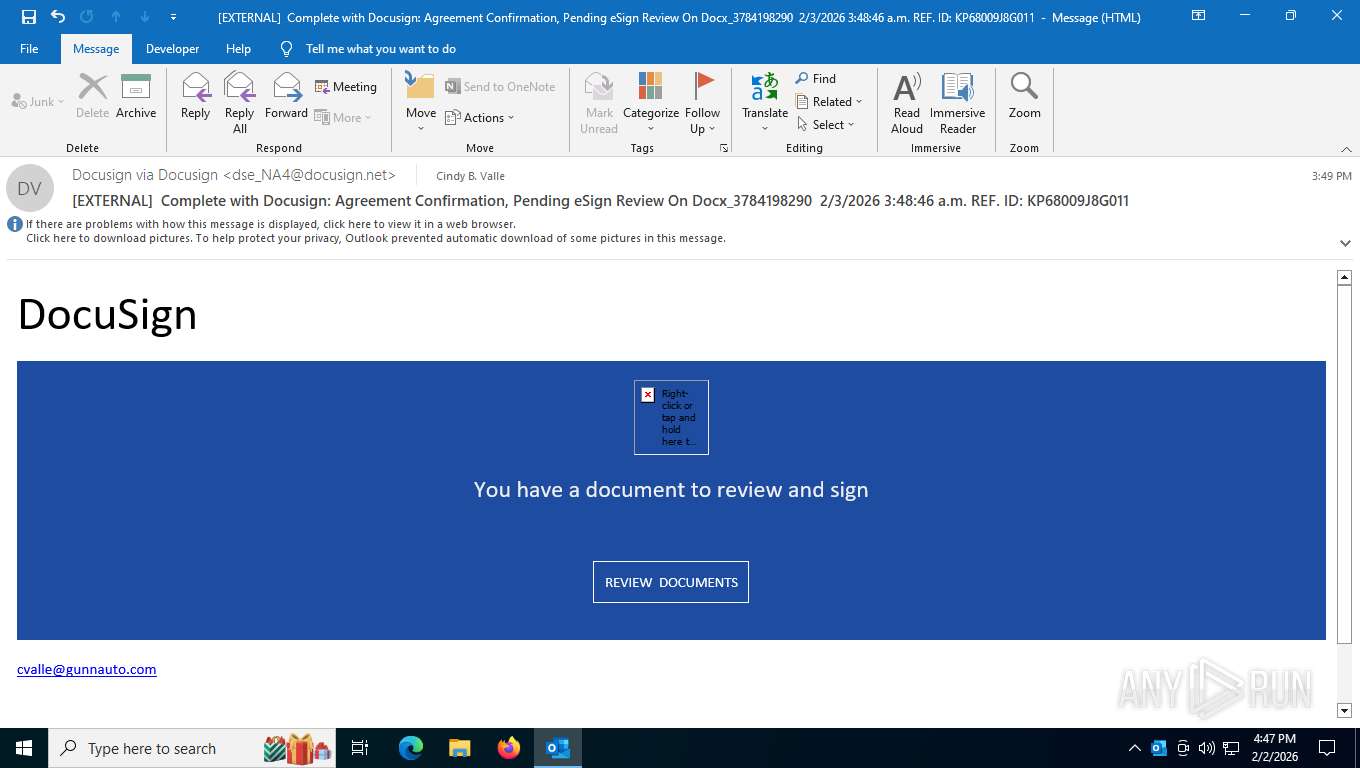
Task: Click the blocked picture placeholder
Action: click(x=671, y=417)
